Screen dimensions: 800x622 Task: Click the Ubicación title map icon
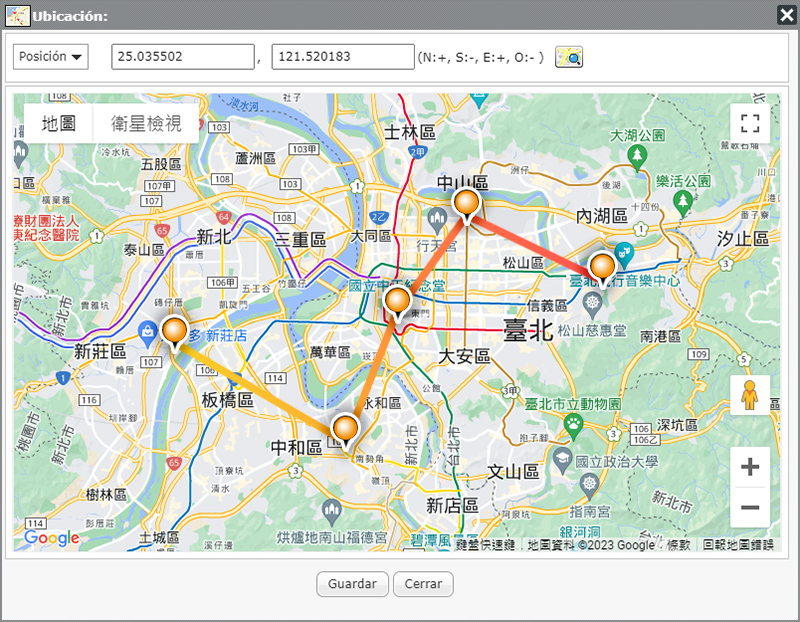click(x=17, y=16)
